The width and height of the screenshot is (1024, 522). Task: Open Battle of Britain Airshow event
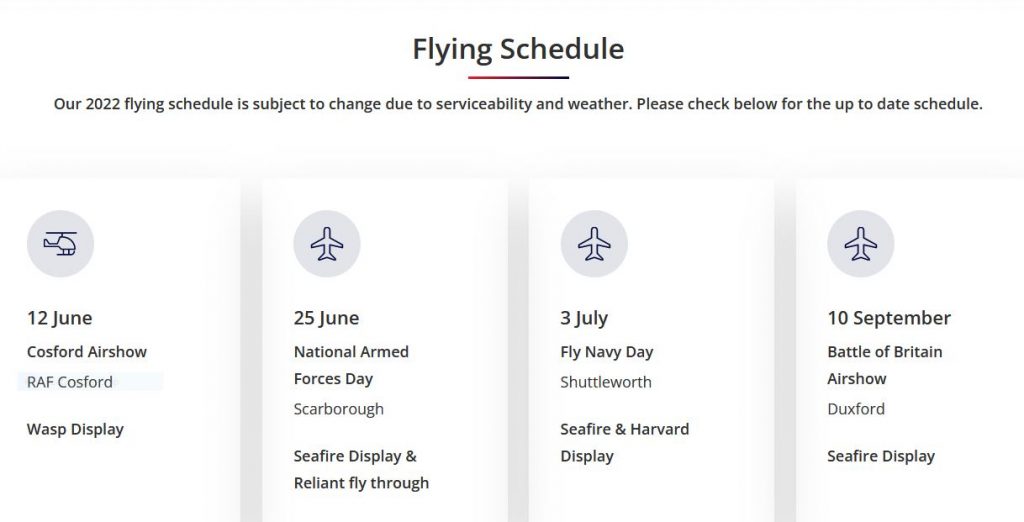click(x=885, y=365)
